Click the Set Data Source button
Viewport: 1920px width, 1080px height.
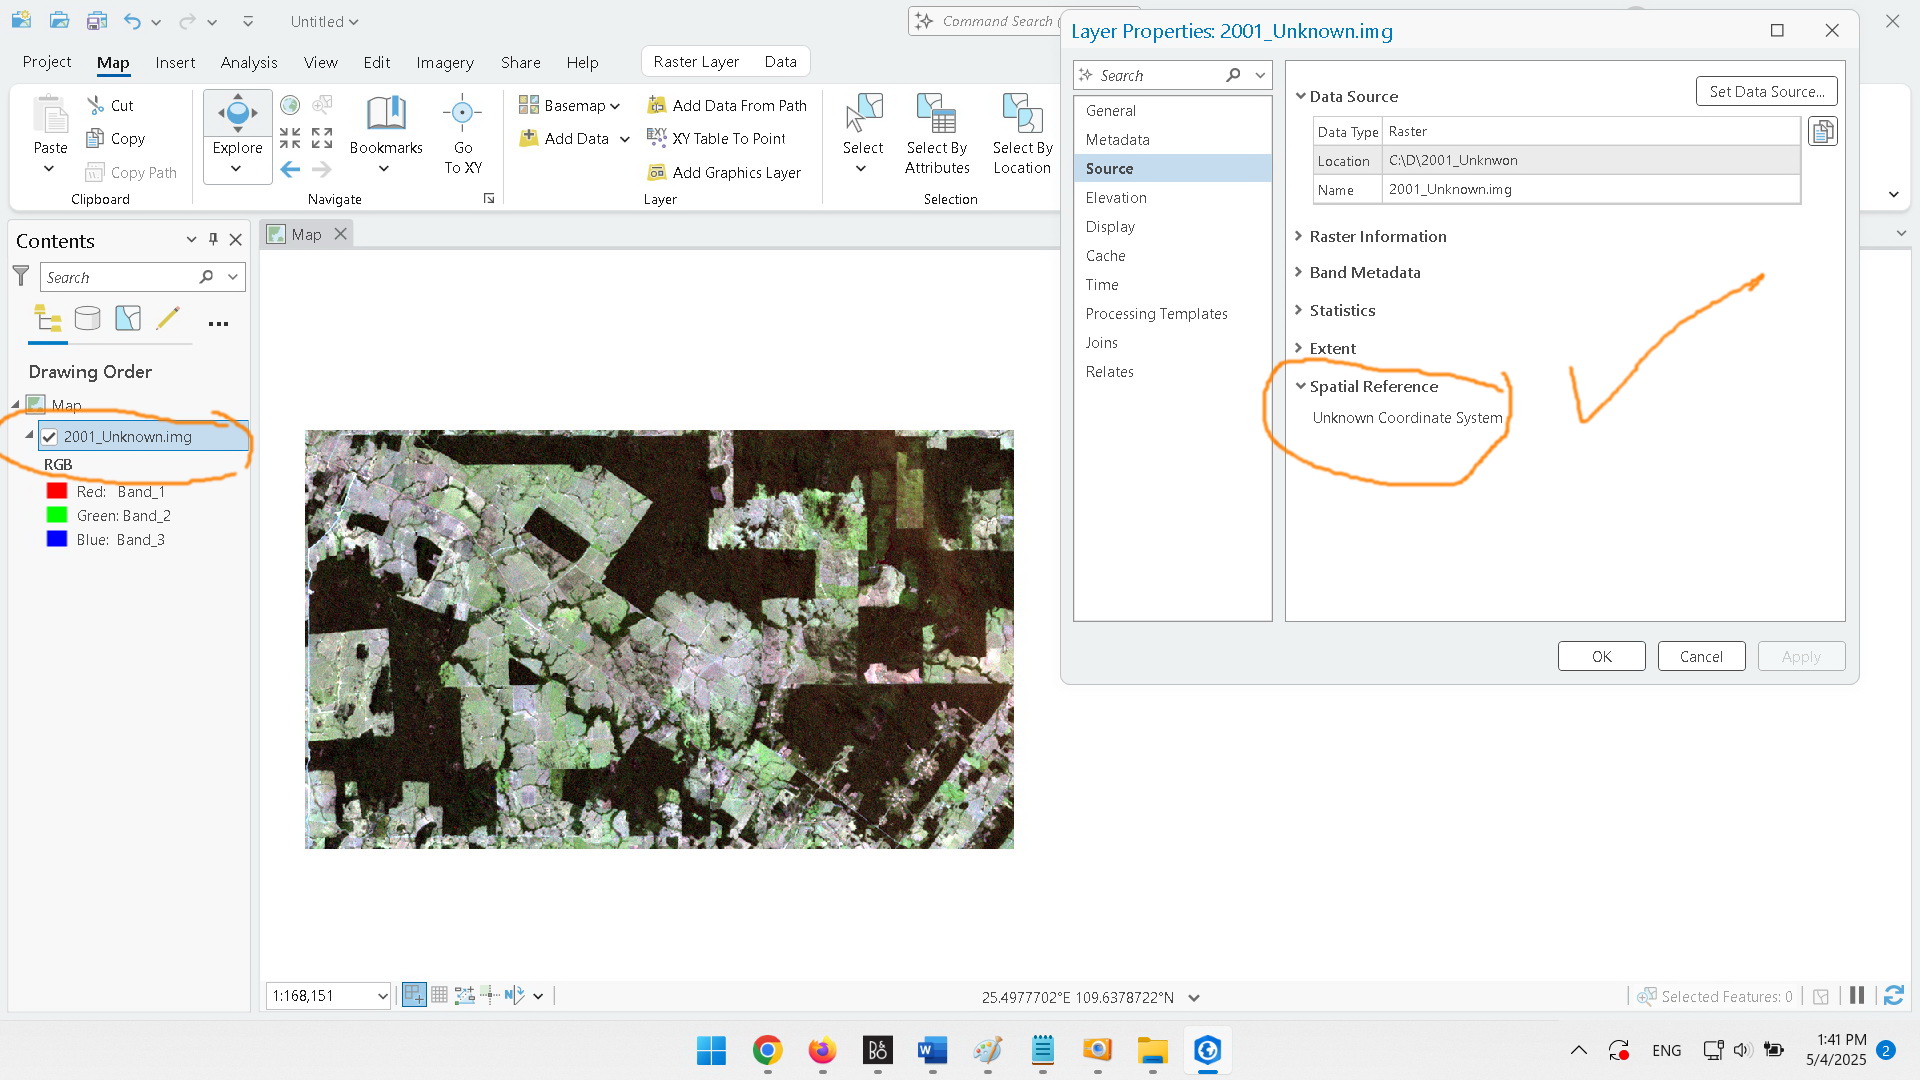1766,90
